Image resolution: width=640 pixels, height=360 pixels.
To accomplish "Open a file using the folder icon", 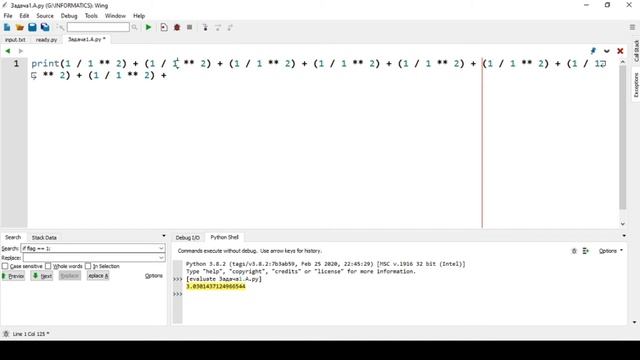I will [x=20, y=27].
